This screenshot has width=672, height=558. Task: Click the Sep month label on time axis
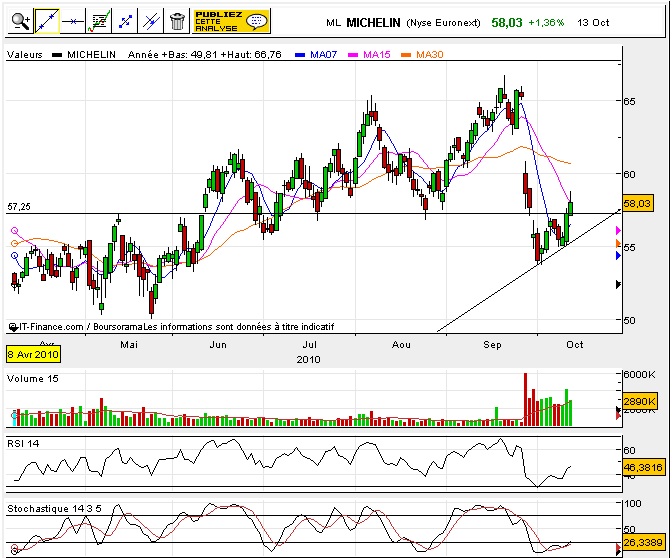492,345
